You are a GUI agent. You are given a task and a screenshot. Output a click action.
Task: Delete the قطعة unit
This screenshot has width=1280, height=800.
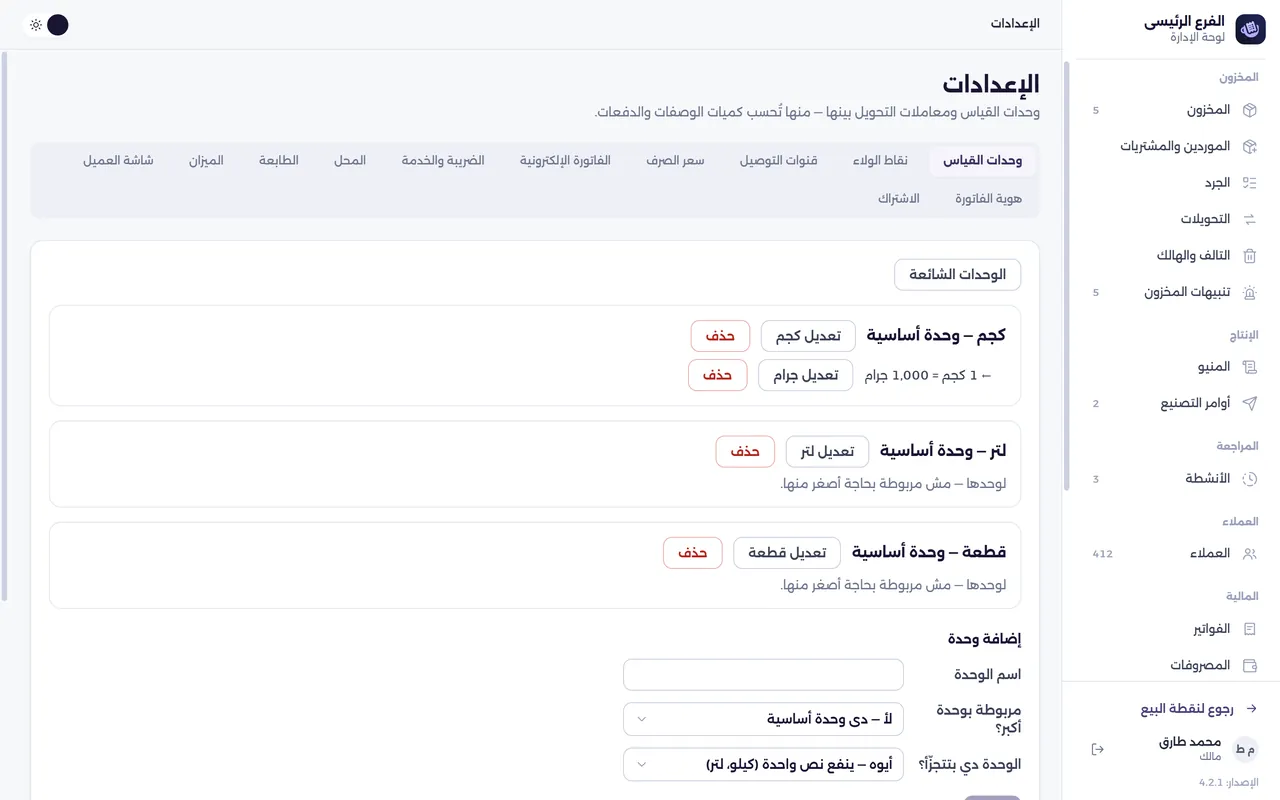(x=693, y=553)
